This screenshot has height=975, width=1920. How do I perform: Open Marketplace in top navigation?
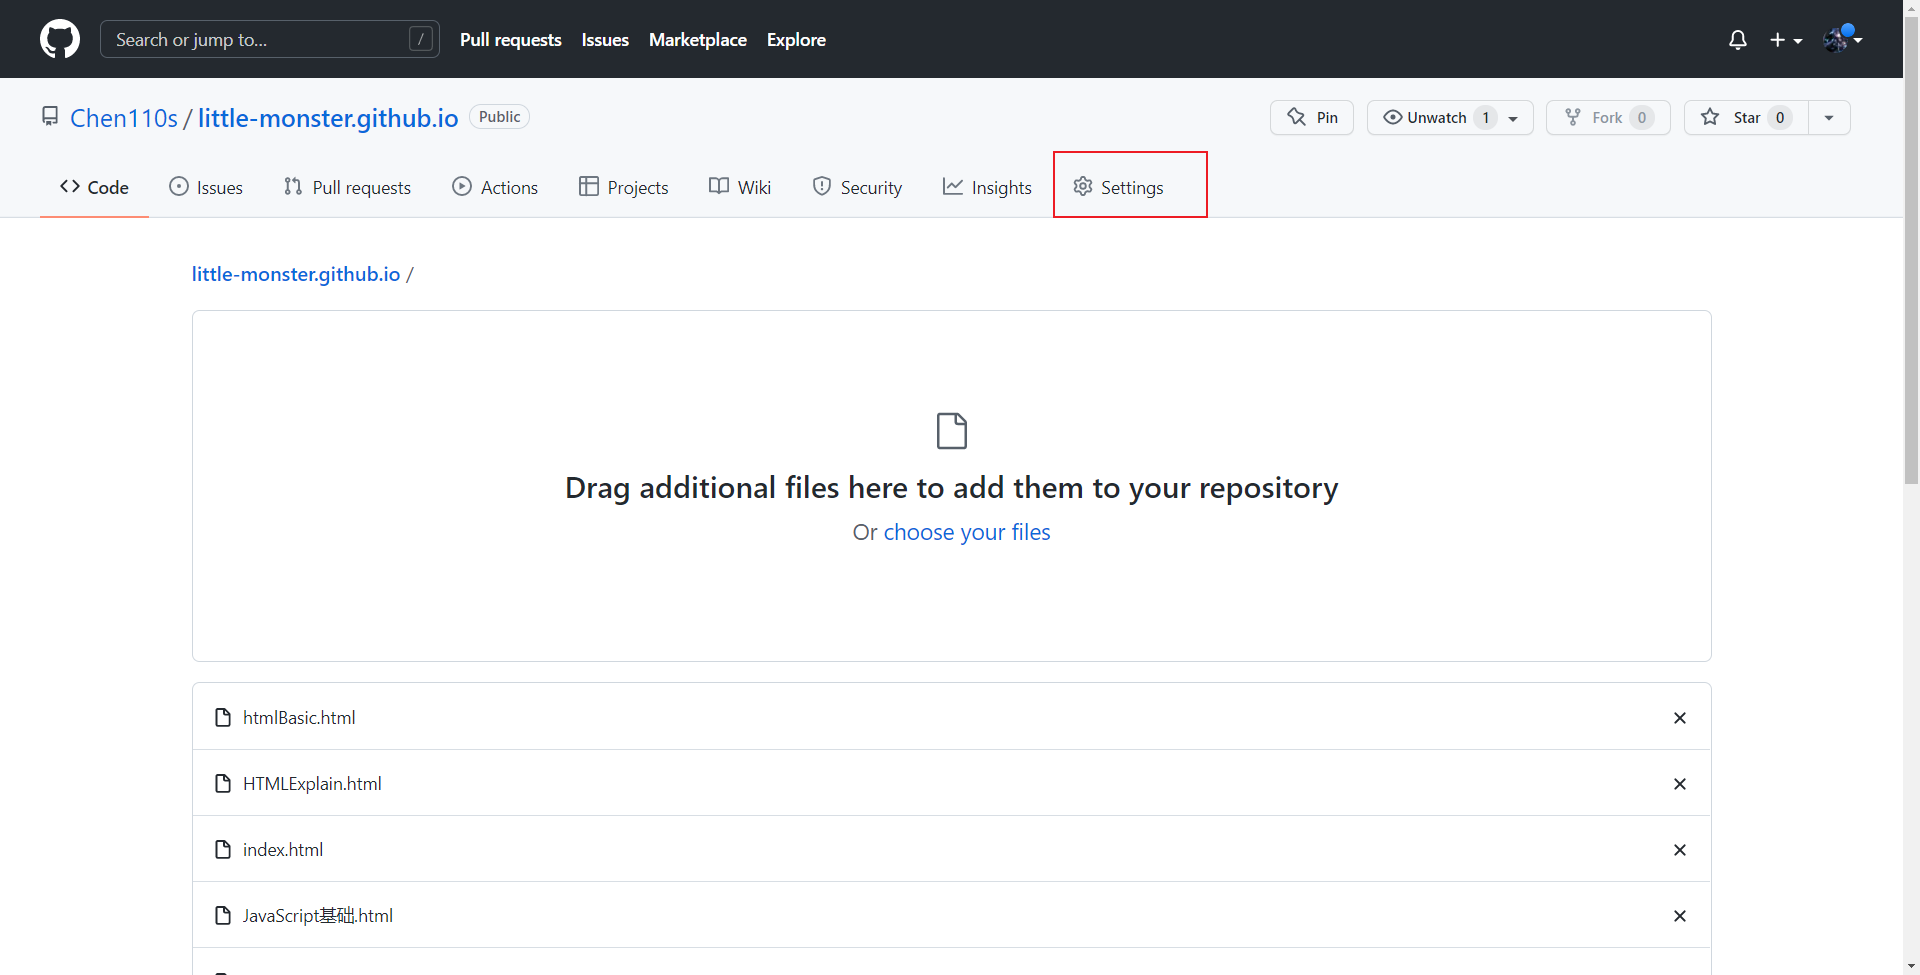tap(698, 40)
